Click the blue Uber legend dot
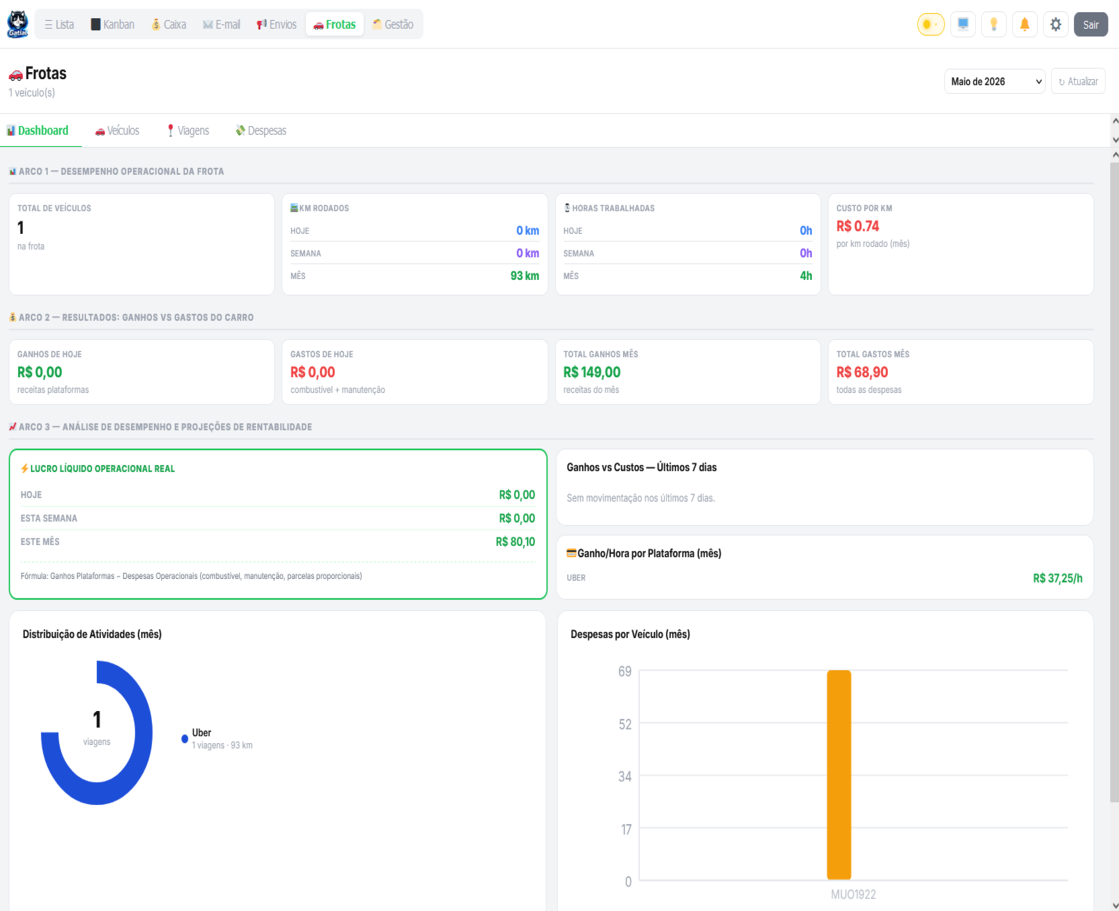Screen dimensions: 1119x911 [185, 739]
